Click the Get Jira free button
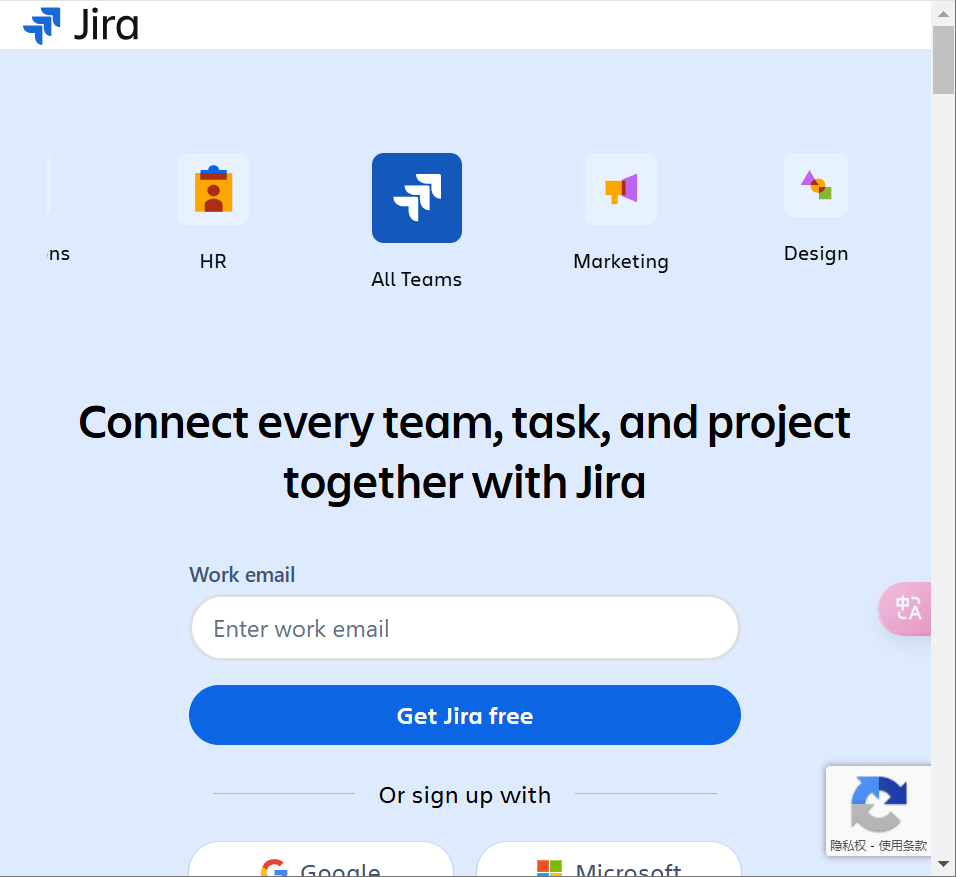The width and height of the screenshot is (956, 877). click(x=465, y=715)
